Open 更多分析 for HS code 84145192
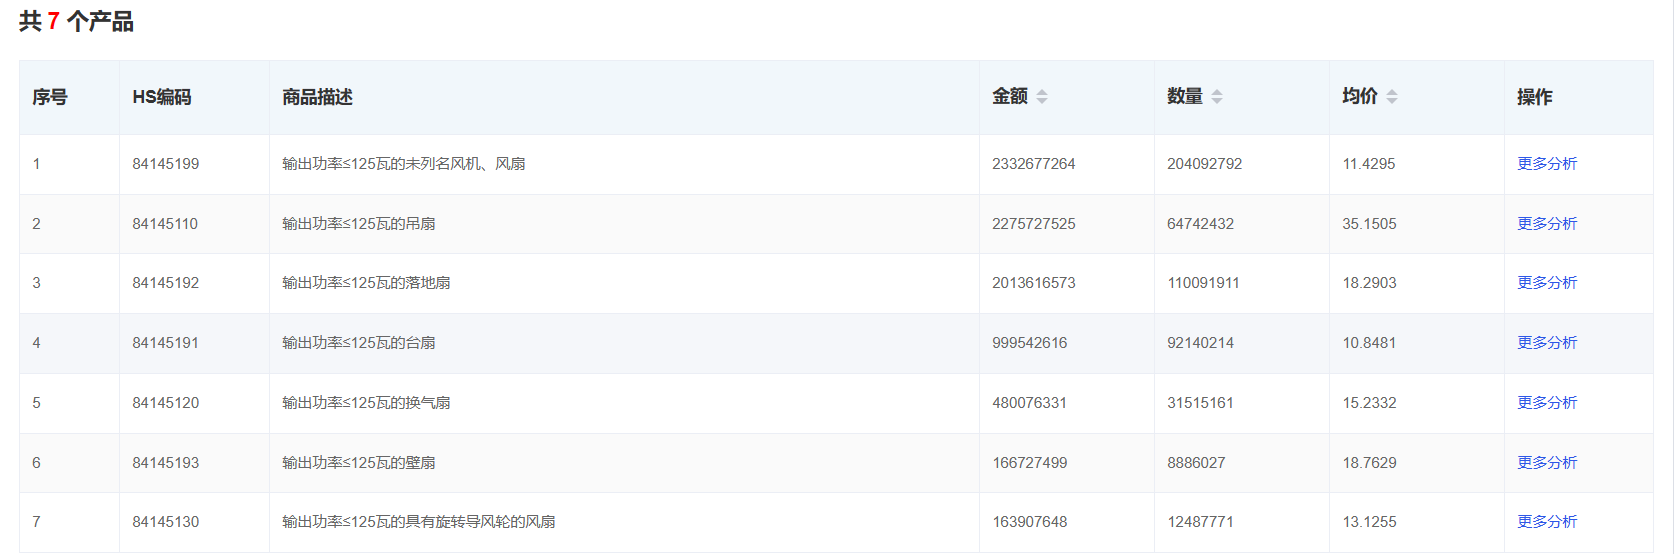The width and height of the screenshot is (1675, 554). click(1547, 283)
